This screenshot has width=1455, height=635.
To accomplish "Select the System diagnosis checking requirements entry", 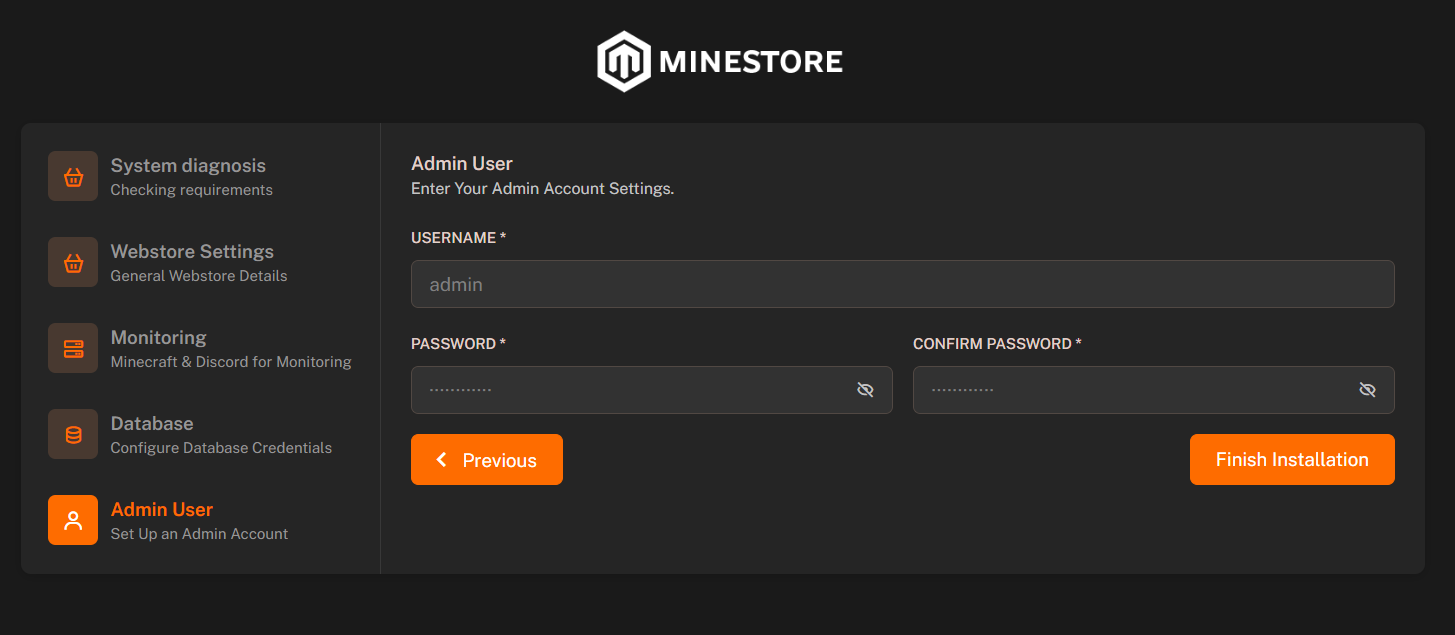I will click(x=187, y=176).
